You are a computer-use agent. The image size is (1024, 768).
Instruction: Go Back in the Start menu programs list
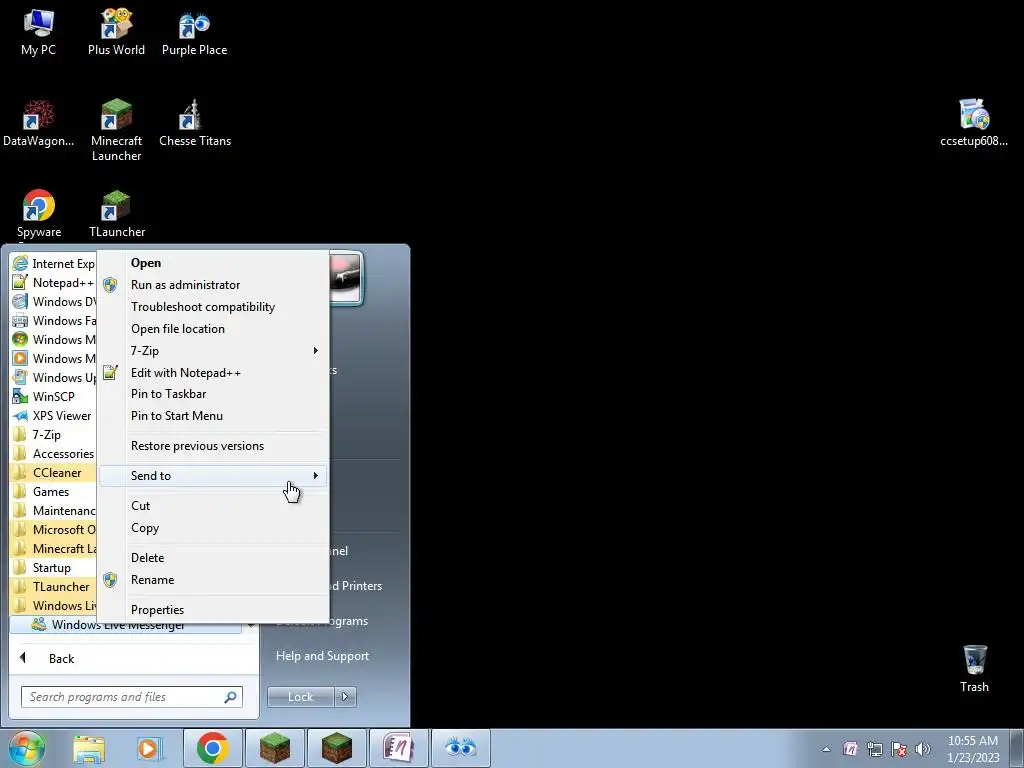(61, 658)
